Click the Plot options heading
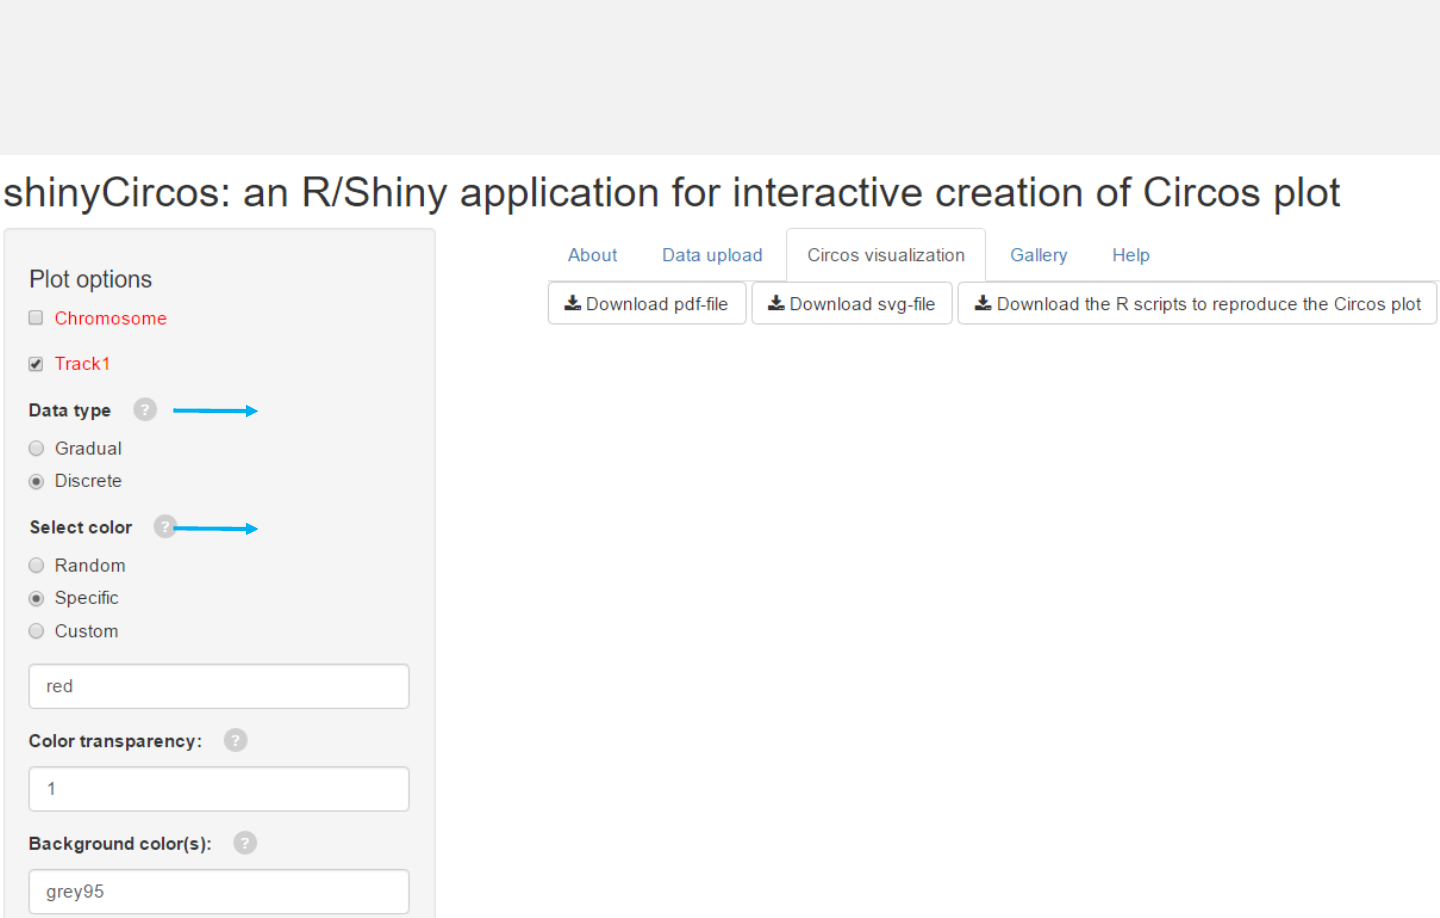This screenshot has height=918, width=1440. point(91,279)
